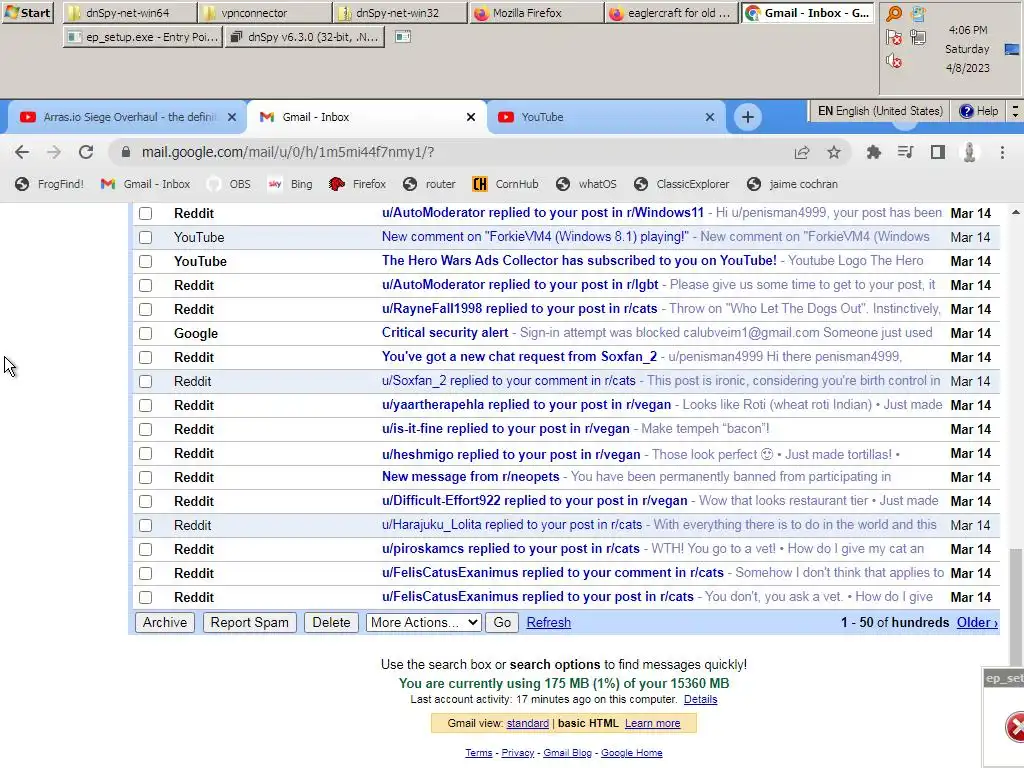This screenshot has width=1024, height=768.
Task: Switch to Mozilla Firefox taskbar window
Action: pos(535,12)
